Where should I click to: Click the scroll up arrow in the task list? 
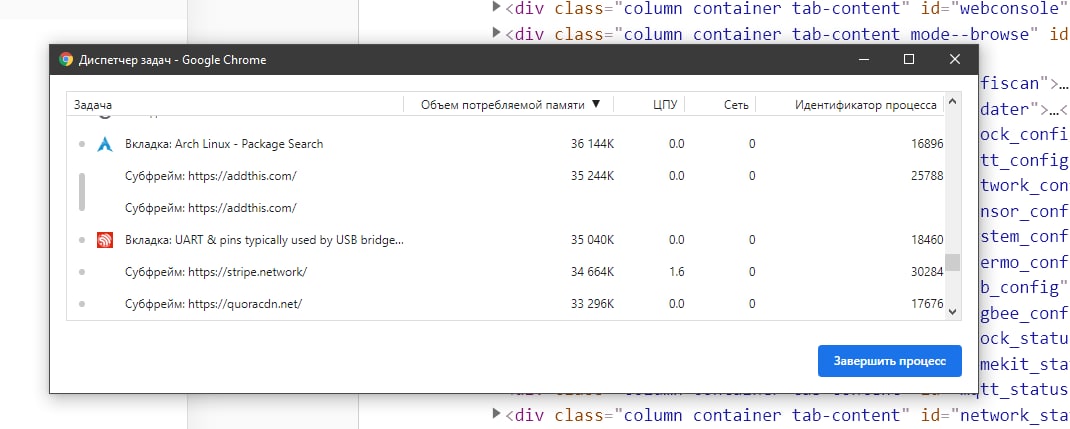[x=953, y=103]
